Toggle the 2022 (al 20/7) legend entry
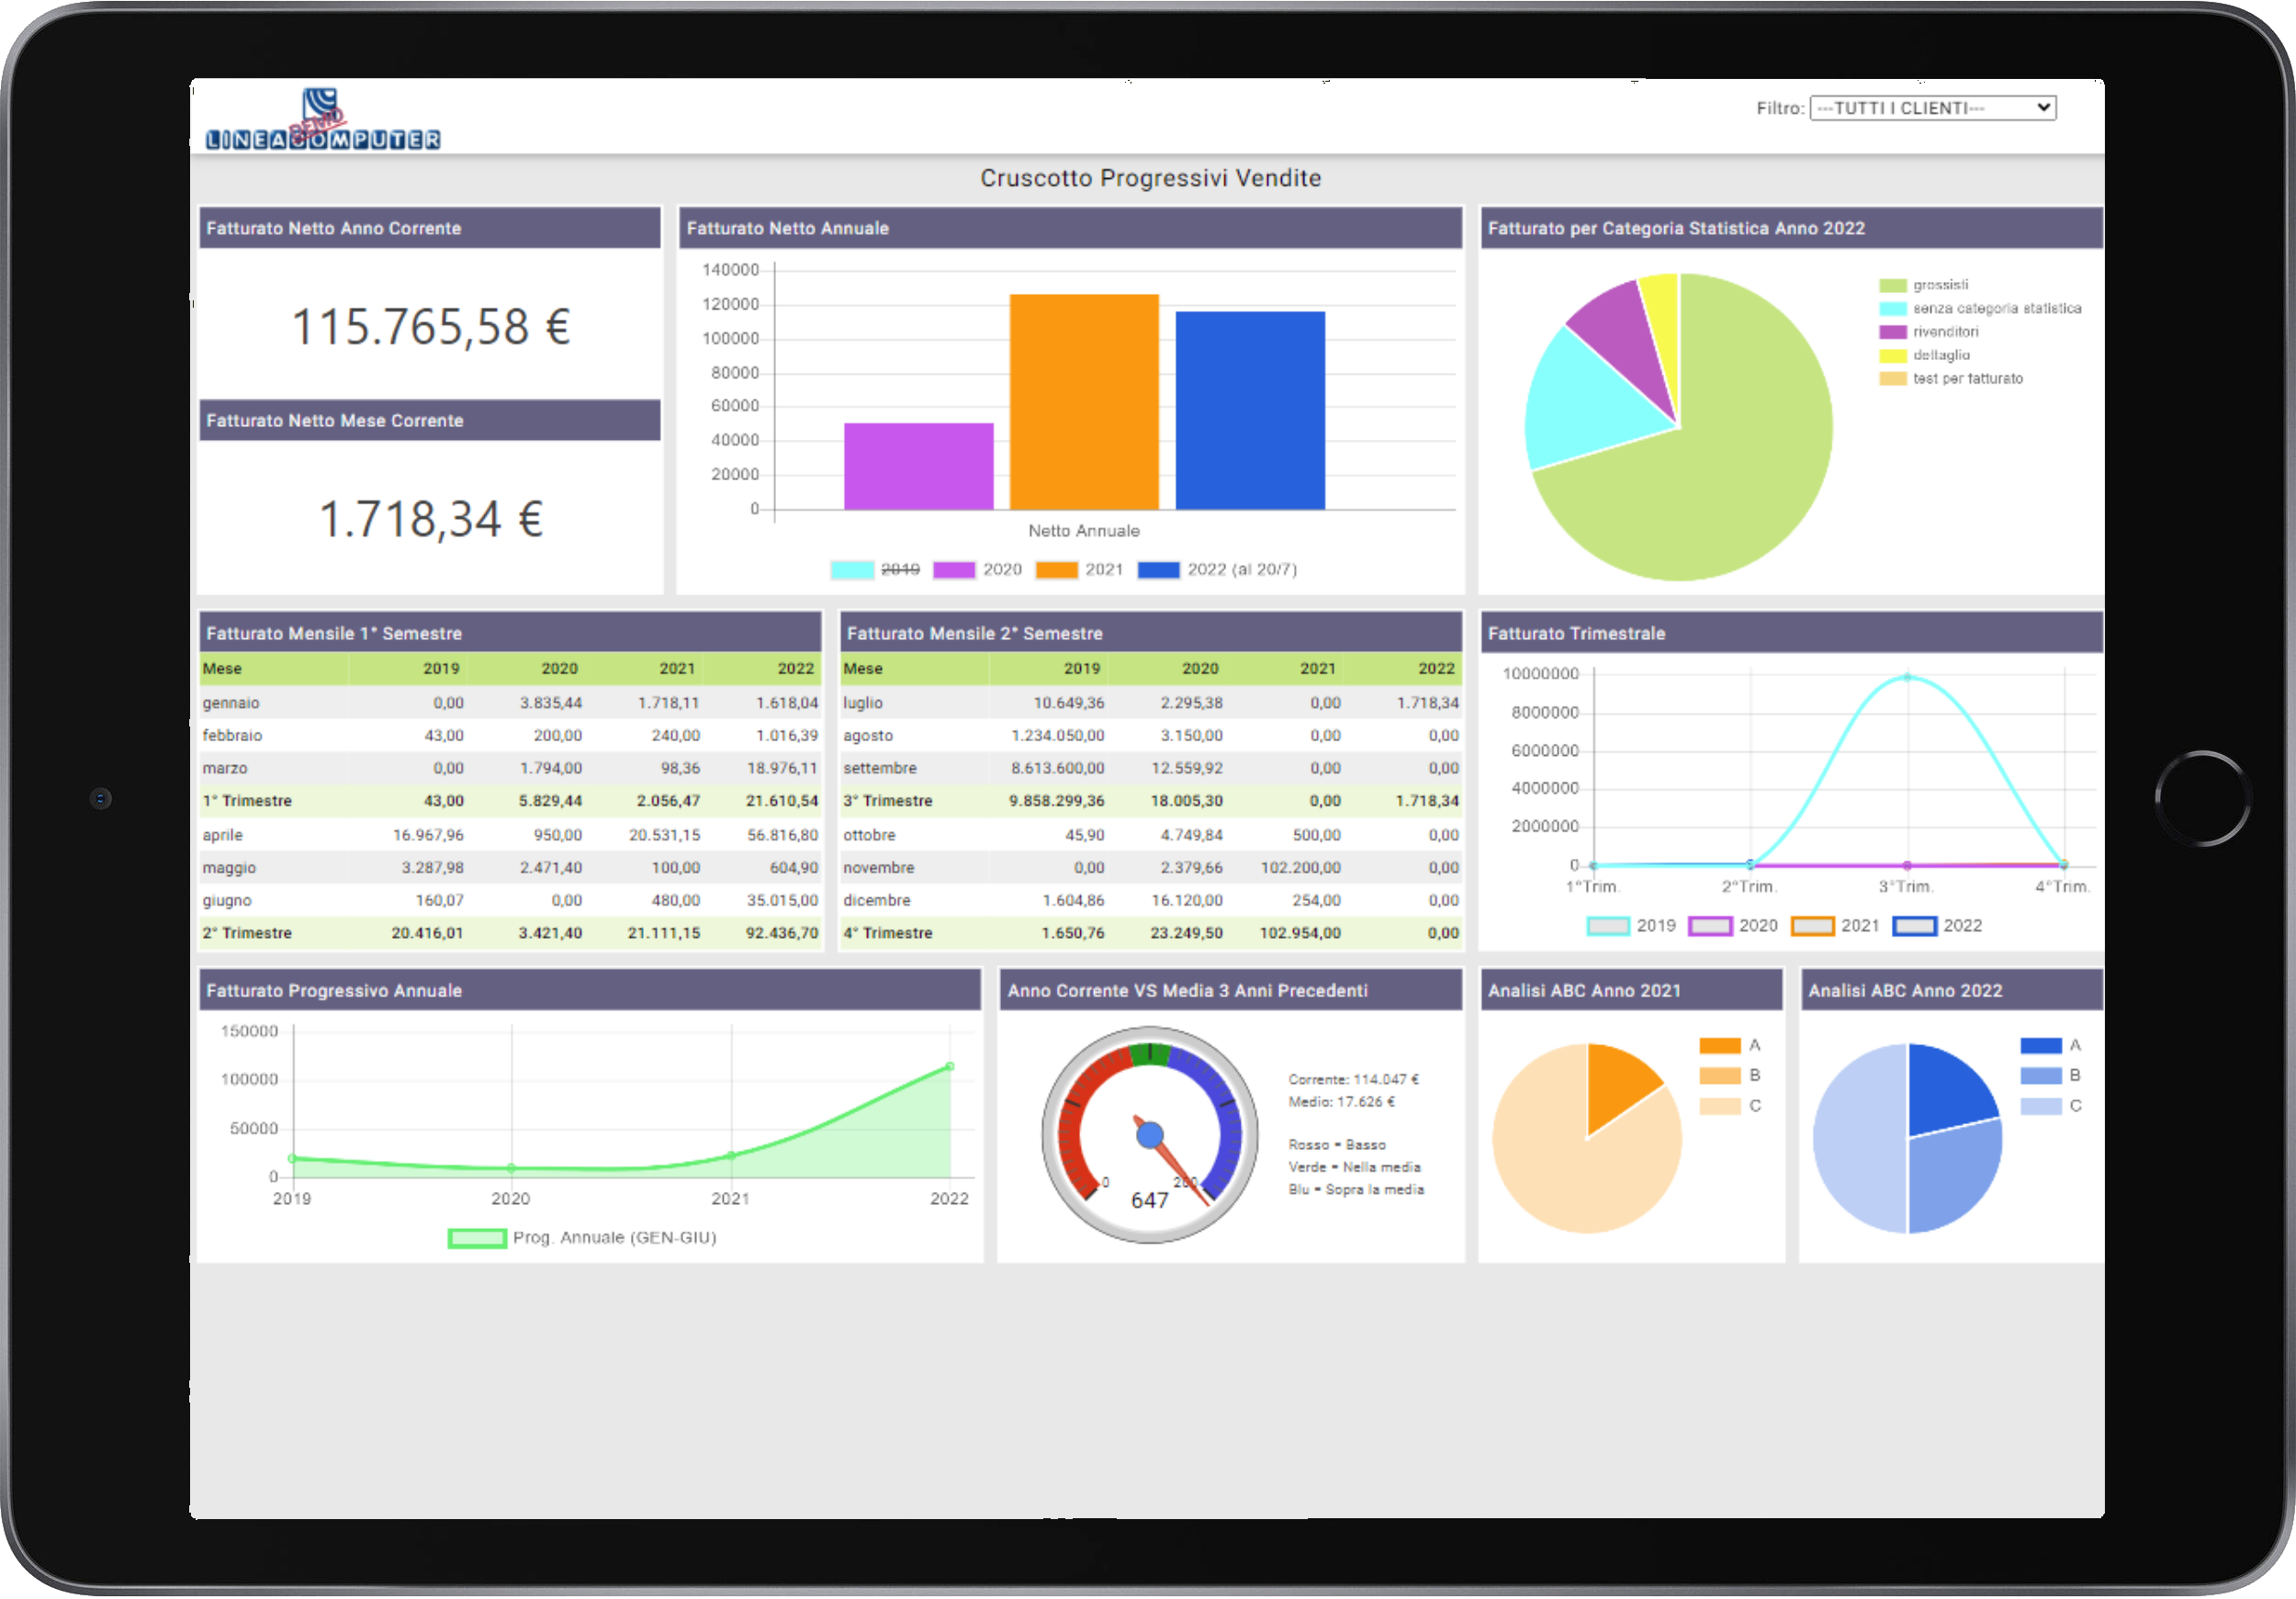 1217,570
